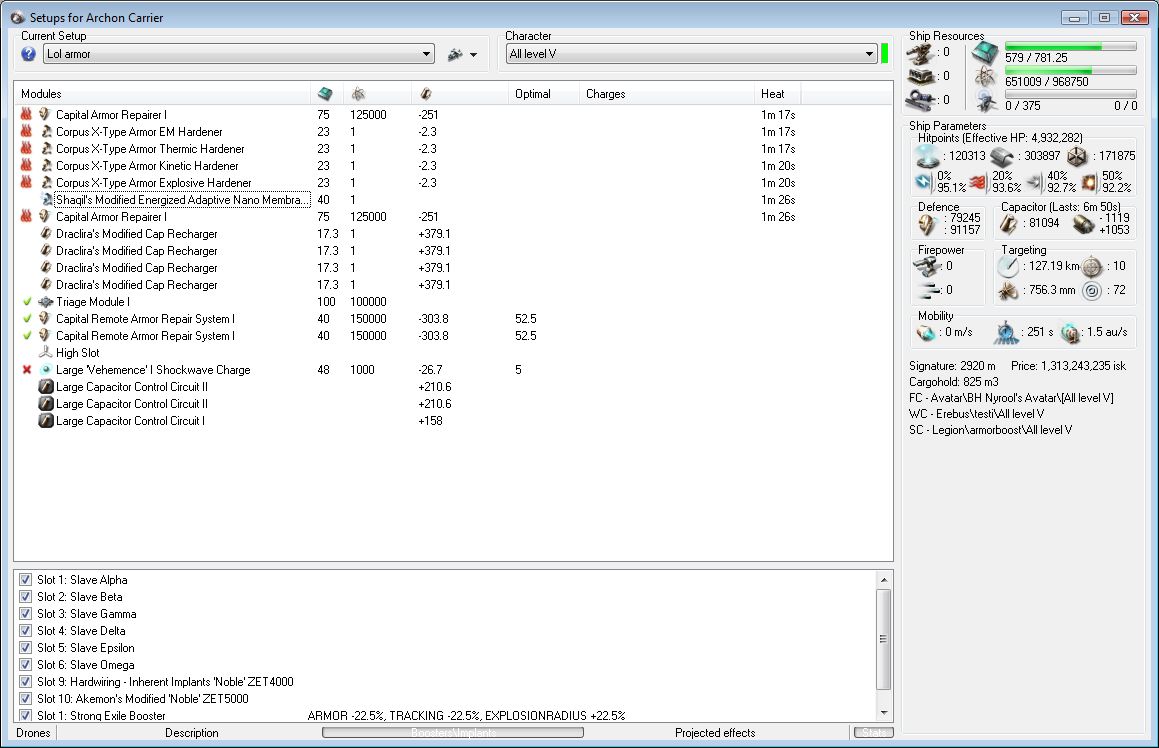Viewport: 1159px width, 748px height.
Task: Open the Character 'All level V' dropdown
Action: point(691,54)
